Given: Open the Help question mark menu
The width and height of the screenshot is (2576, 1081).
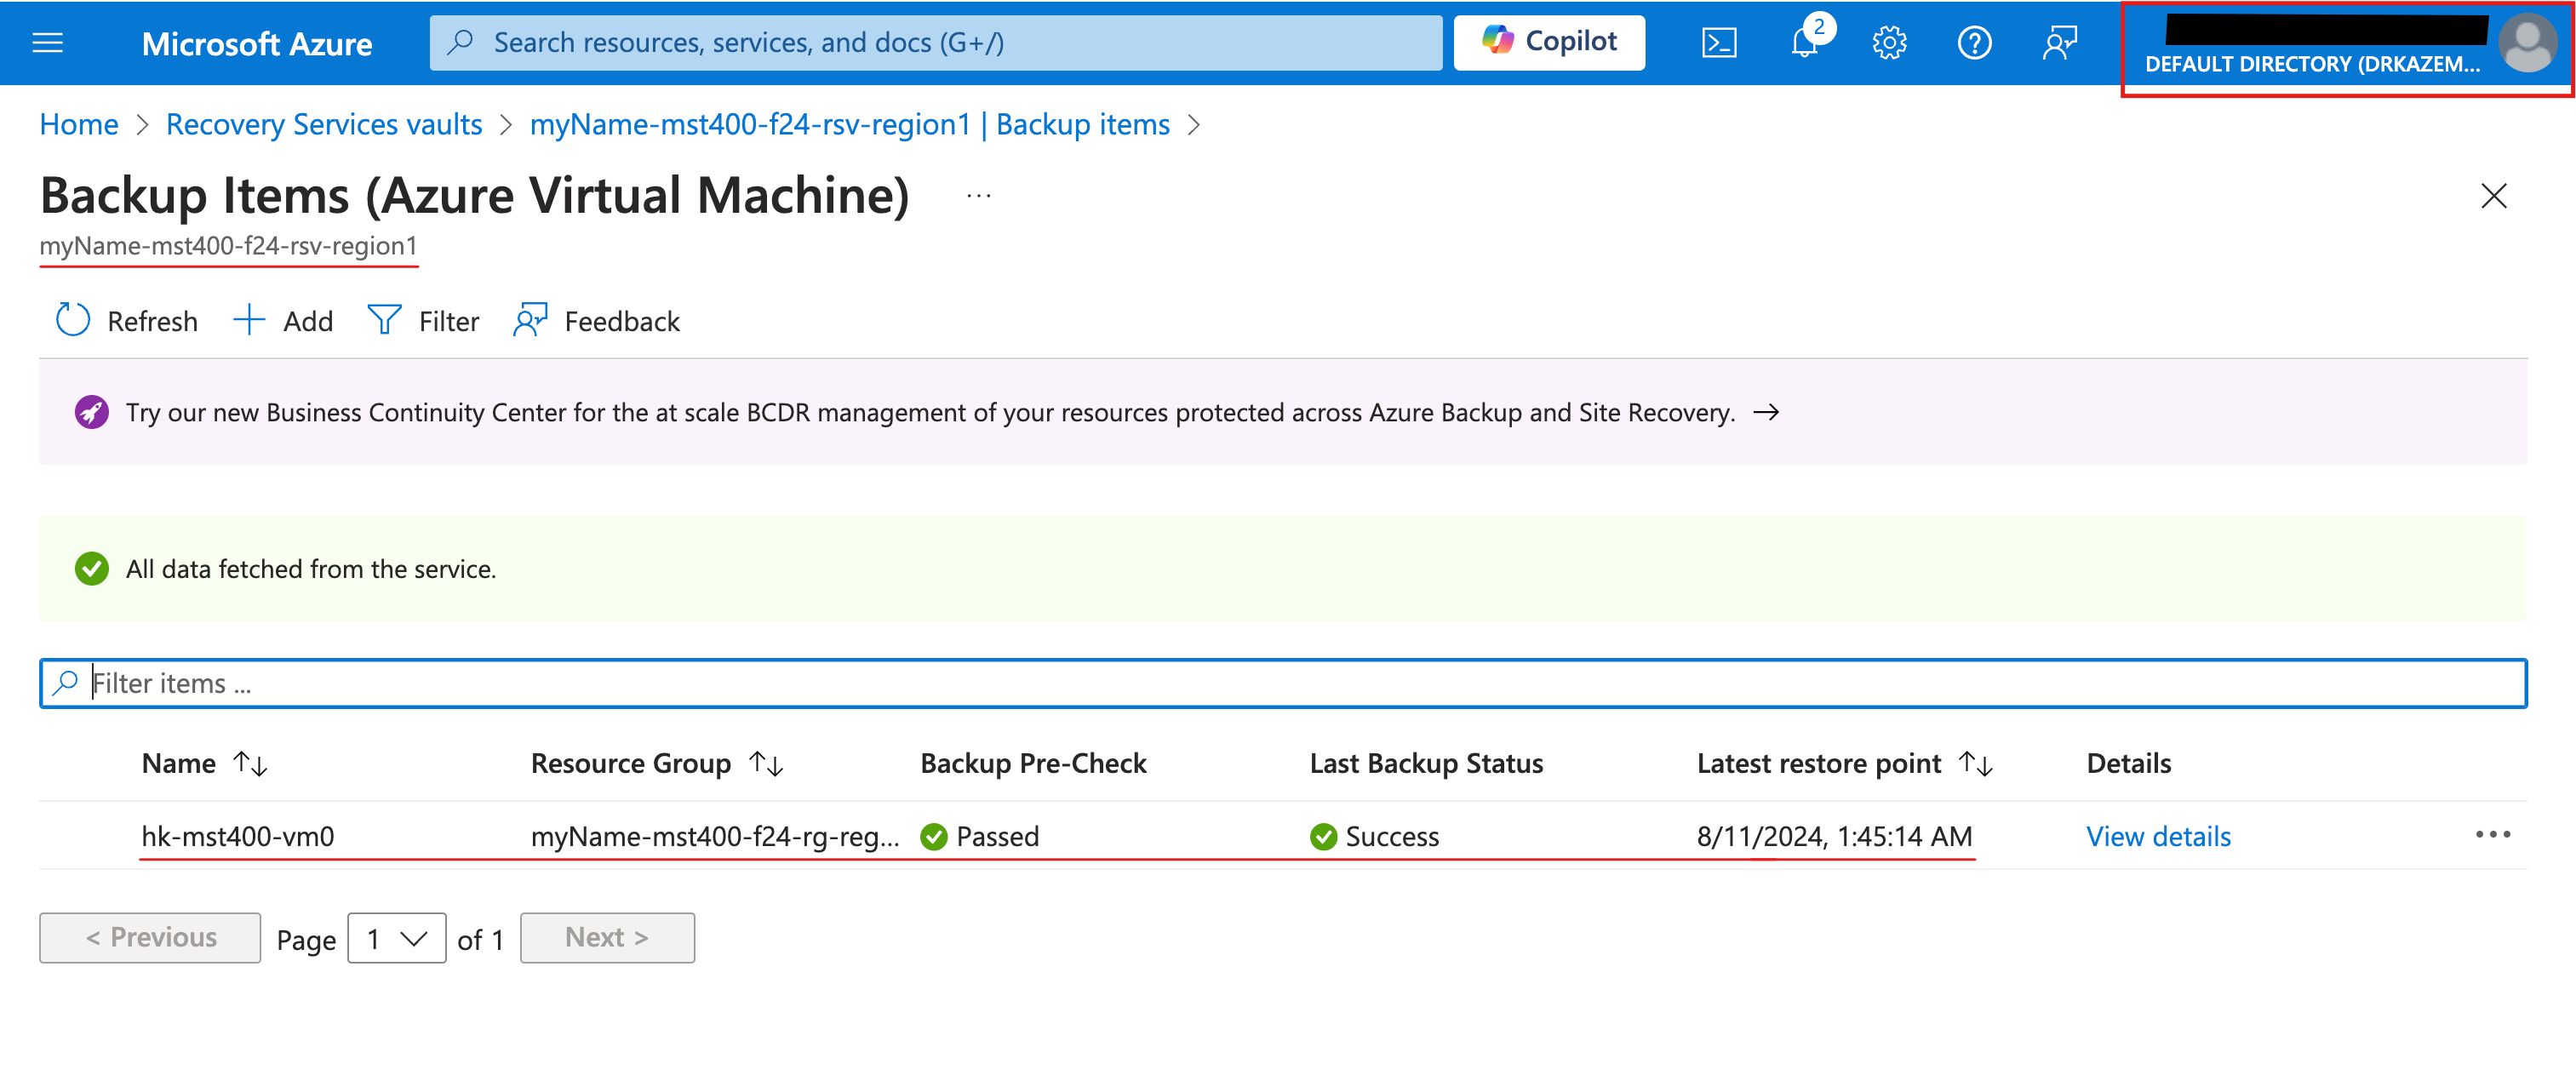Looking at the screenshot, I should pyautogui.click(x=1974, y=43).
